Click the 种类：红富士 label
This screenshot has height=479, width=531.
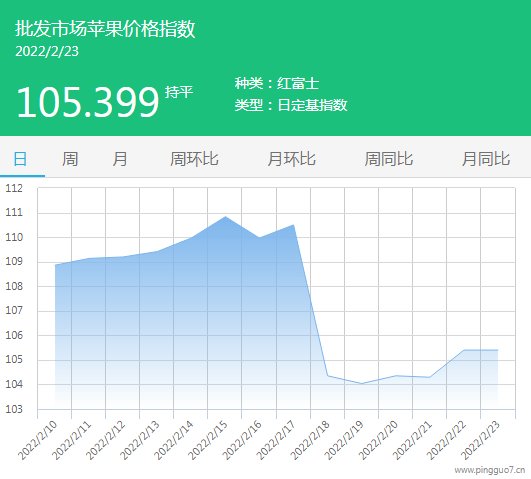coord(277,83)
